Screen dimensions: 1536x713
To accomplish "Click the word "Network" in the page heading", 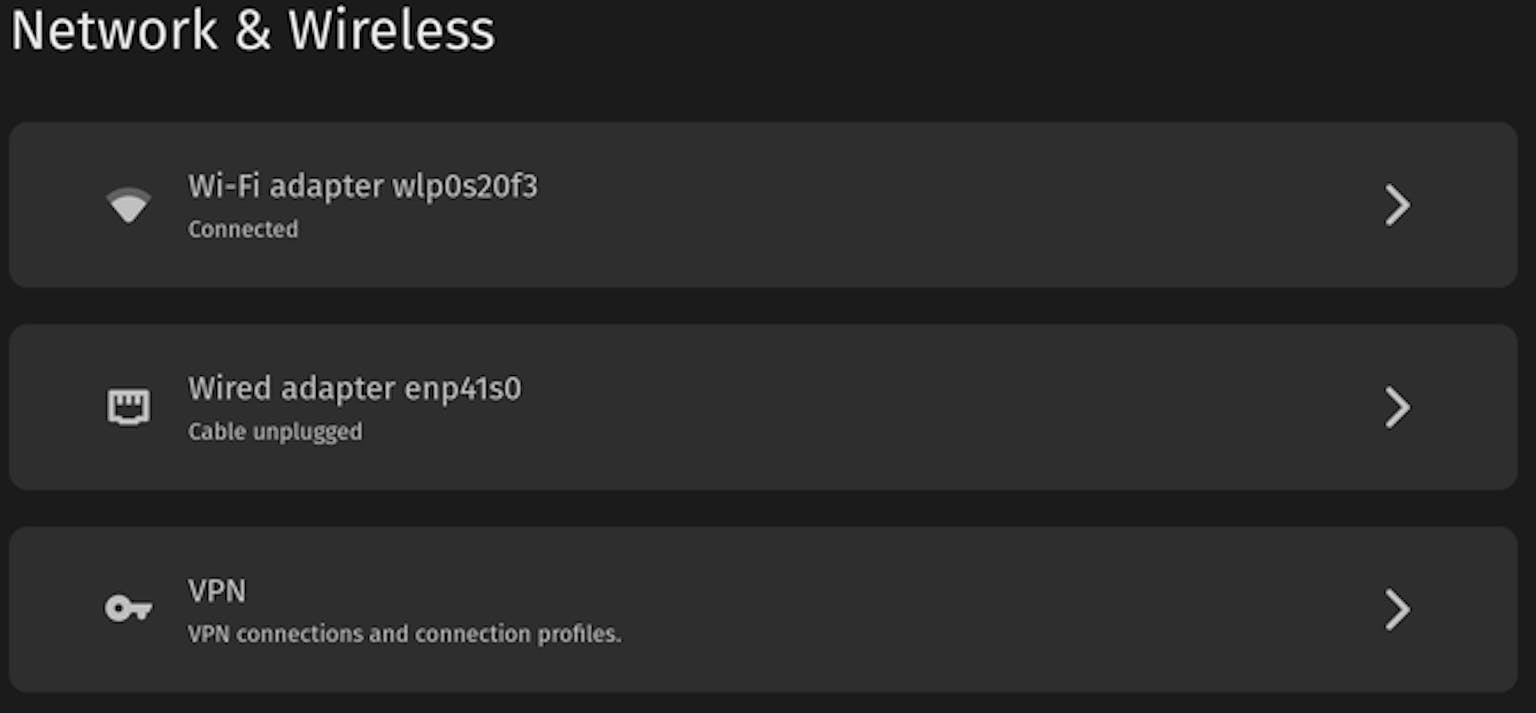I will [x=114, y=30].
